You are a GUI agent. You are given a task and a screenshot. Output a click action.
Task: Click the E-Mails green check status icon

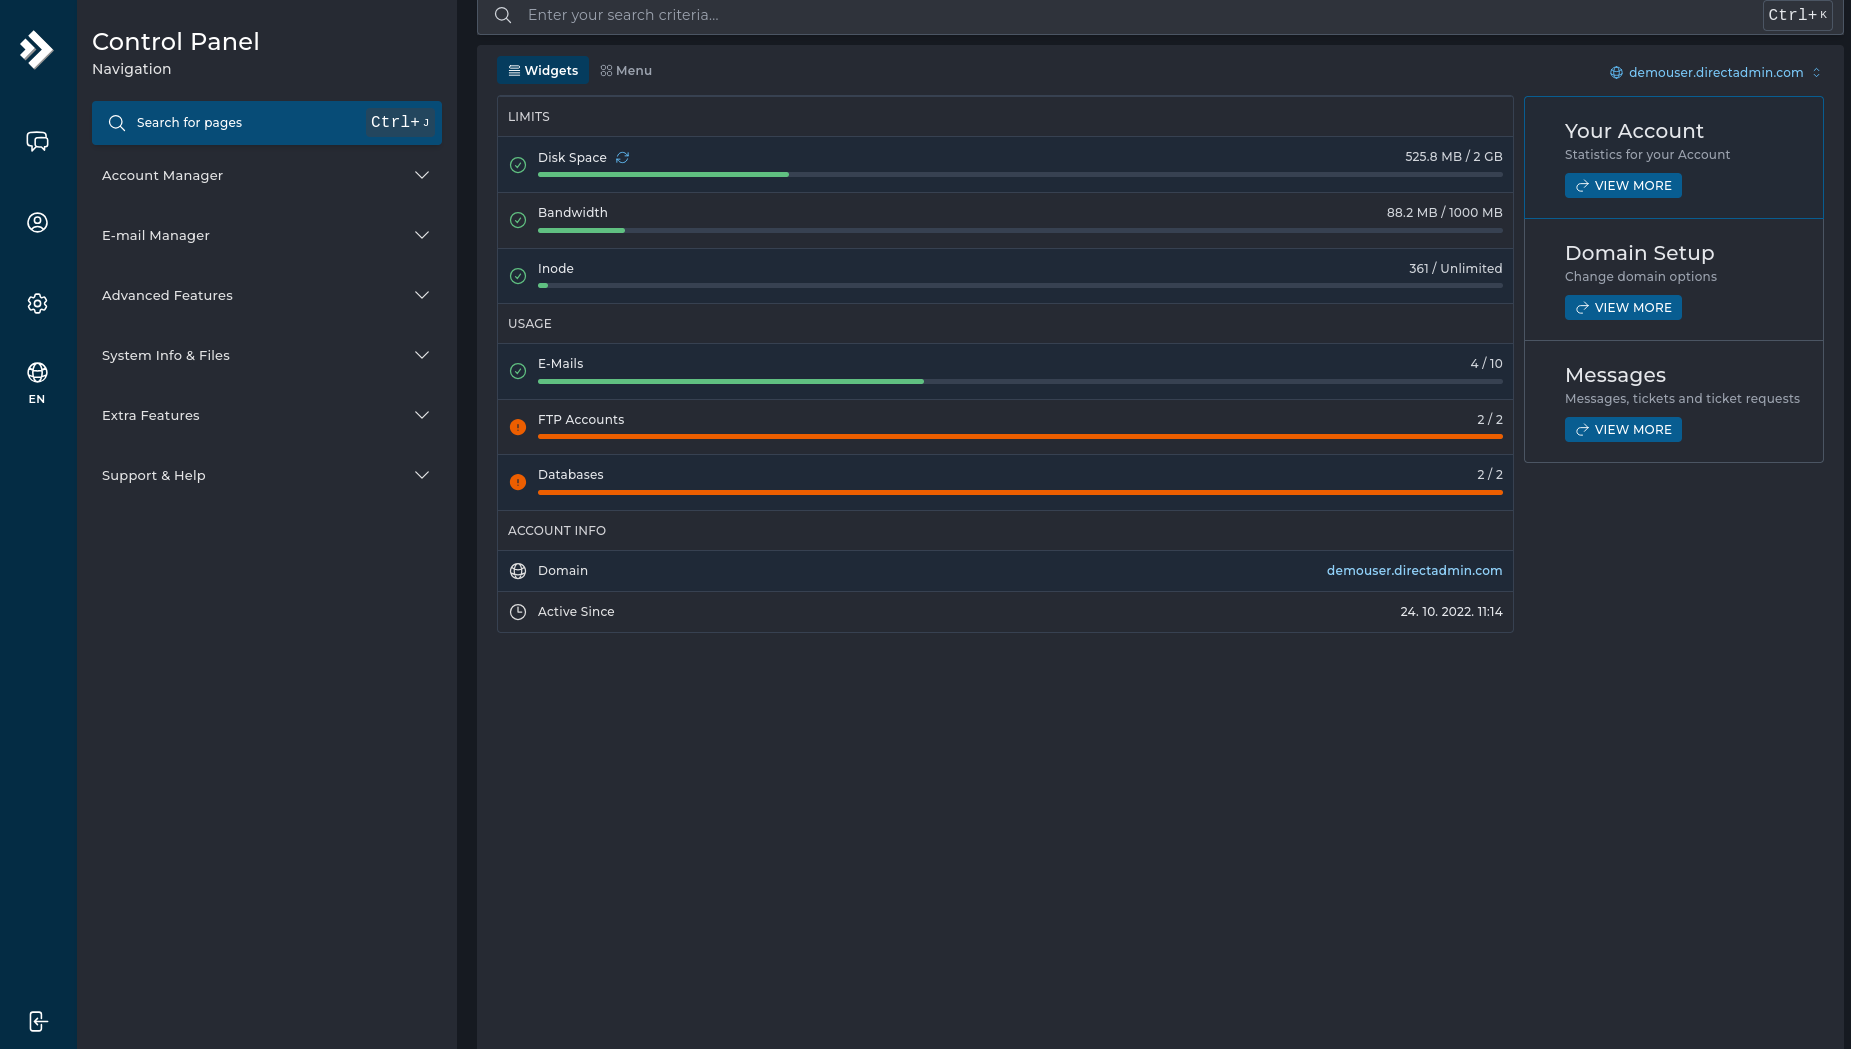(x=518, y=371)
